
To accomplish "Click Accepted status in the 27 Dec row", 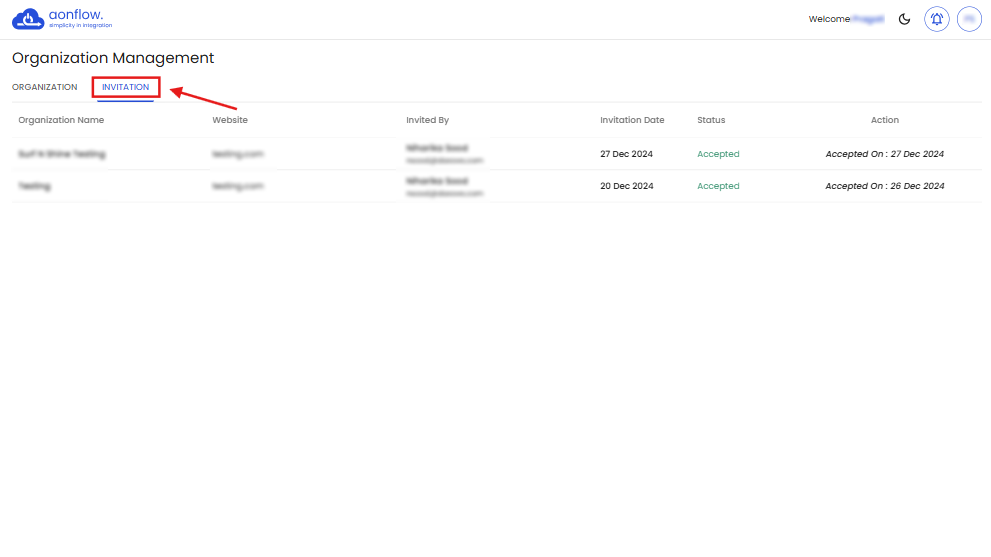I will [718, 154].
